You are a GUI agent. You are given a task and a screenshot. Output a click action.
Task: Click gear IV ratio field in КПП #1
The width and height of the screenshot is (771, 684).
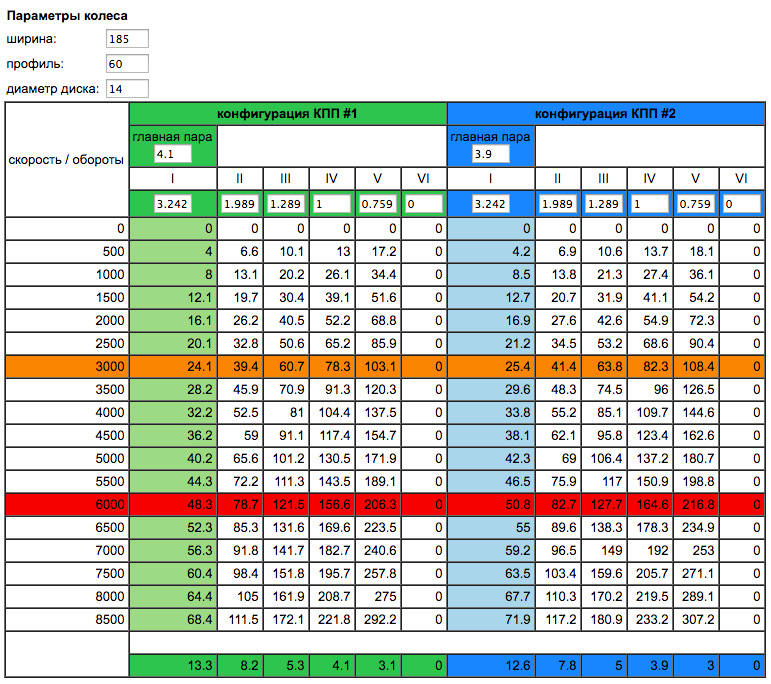coord(332,204)
